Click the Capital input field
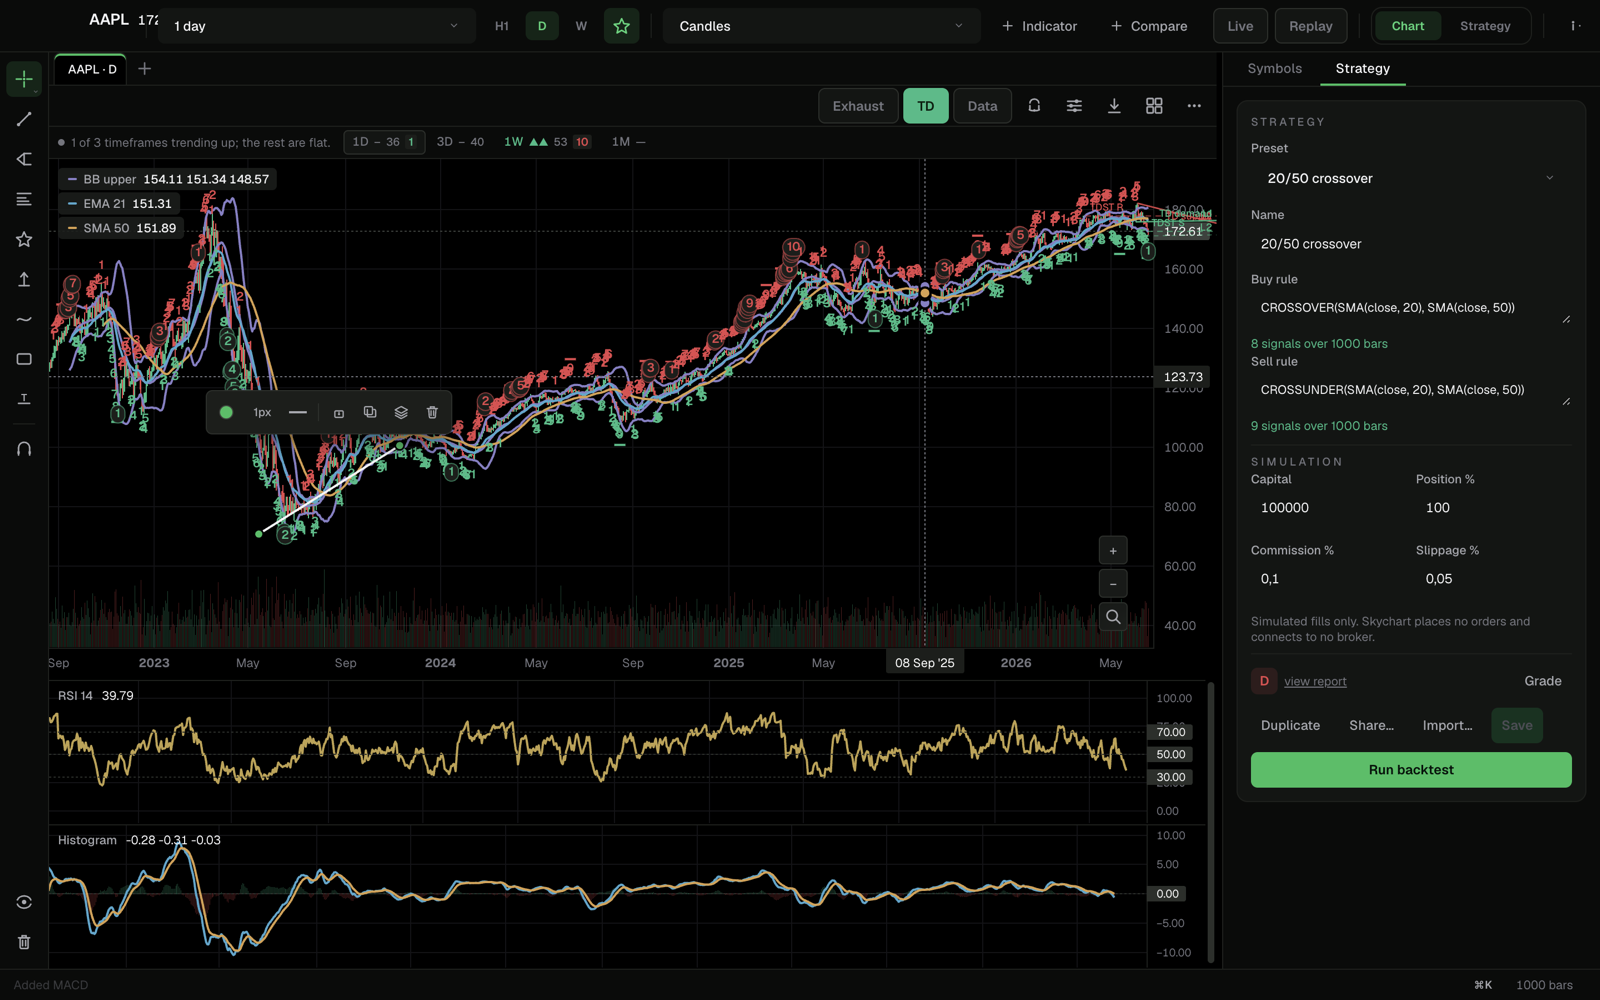Image resolution: width=1600 pixels, height=1000 pixels. click(1327, 508)
